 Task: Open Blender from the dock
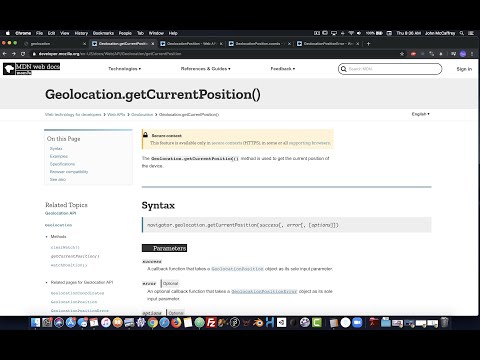tap(258, 322)
